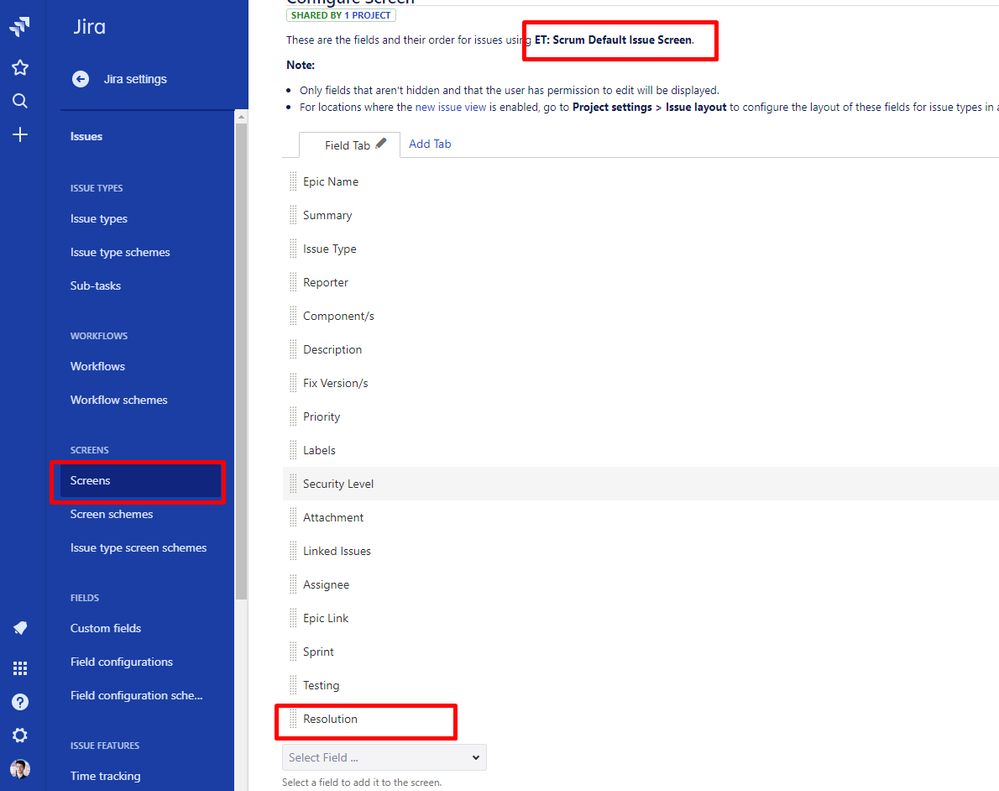Open Time tracking settings
Viewport: 999px width, 791px height.
(x=105, y=776)
